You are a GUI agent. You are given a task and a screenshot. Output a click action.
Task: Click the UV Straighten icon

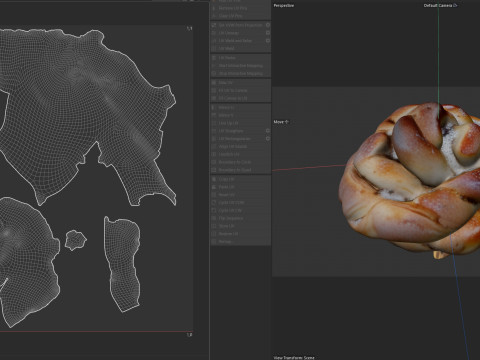pyautogui.click(x=214, y=131)
